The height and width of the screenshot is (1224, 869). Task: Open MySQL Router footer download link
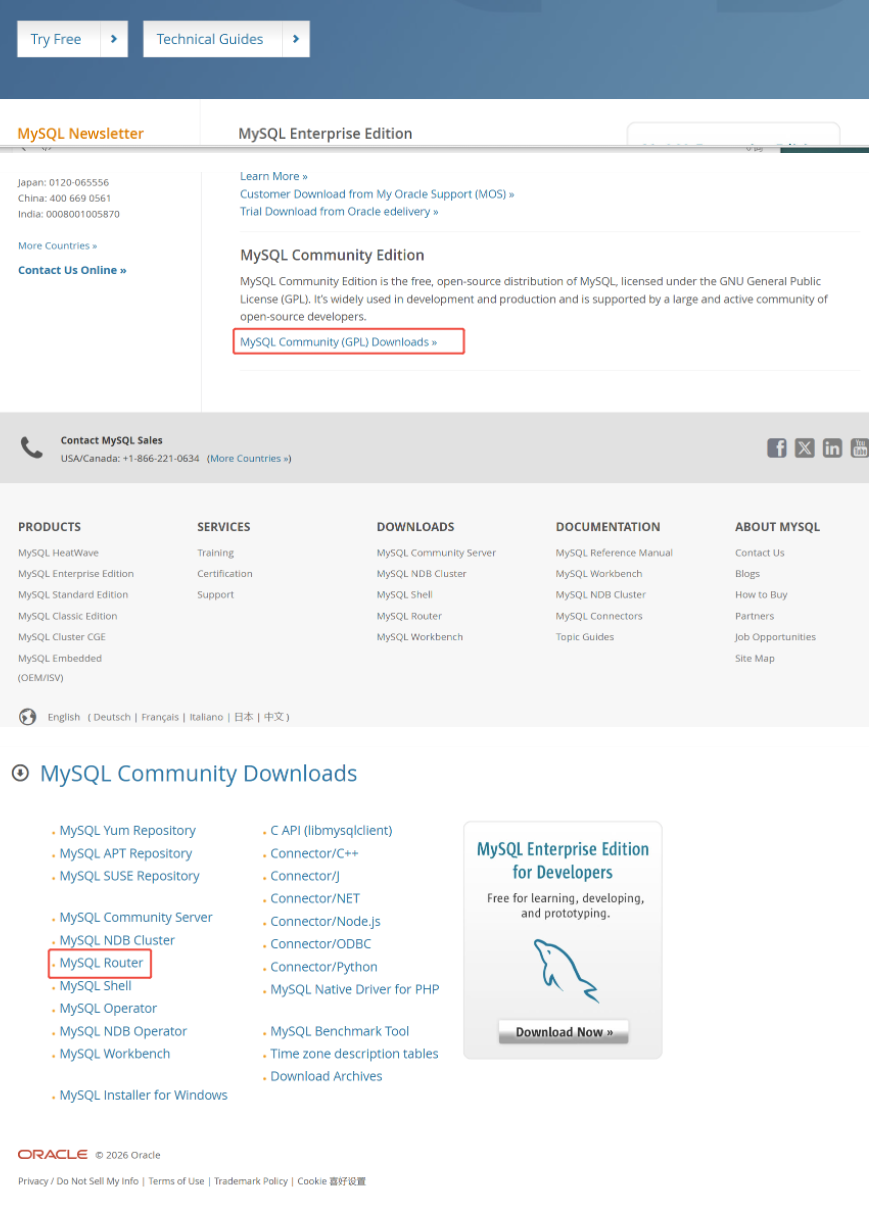point(409,616)
